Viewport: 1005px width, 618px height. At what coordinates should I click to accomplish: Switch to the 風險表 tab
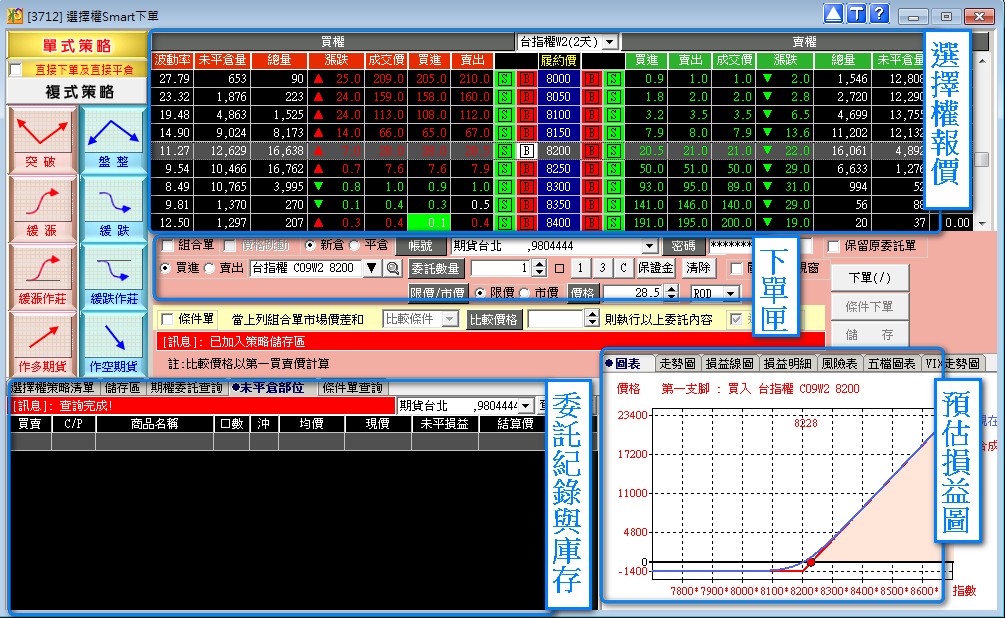pos(840,363)
